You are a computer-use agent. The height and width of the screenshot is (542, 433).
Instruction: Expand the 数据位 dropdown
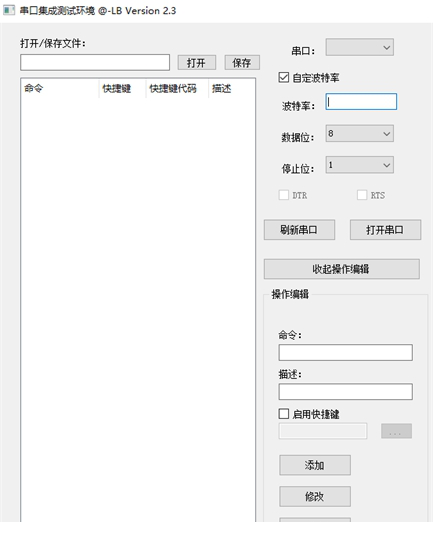point(359,133)
